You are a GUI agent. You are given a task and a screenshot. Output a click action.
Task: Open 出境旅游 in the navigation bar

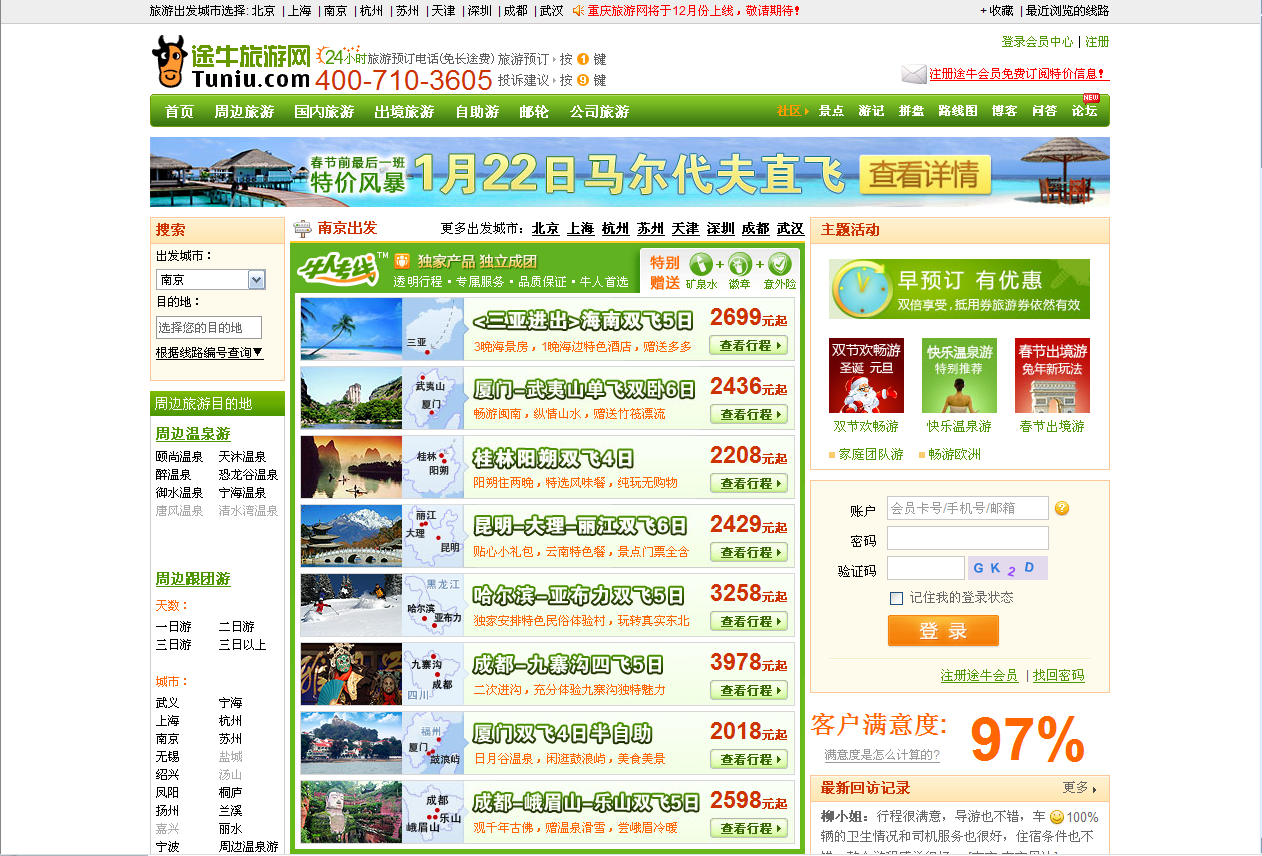(404, 112)
